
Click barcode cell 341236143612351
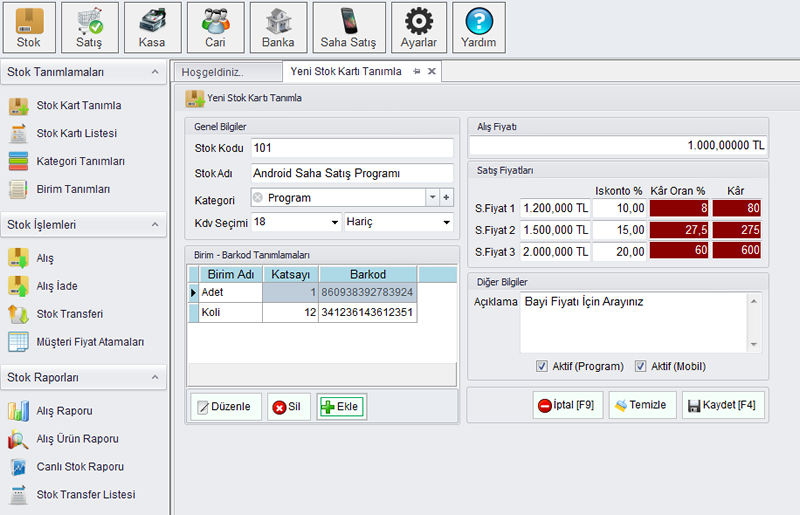[x=367, y=312]
